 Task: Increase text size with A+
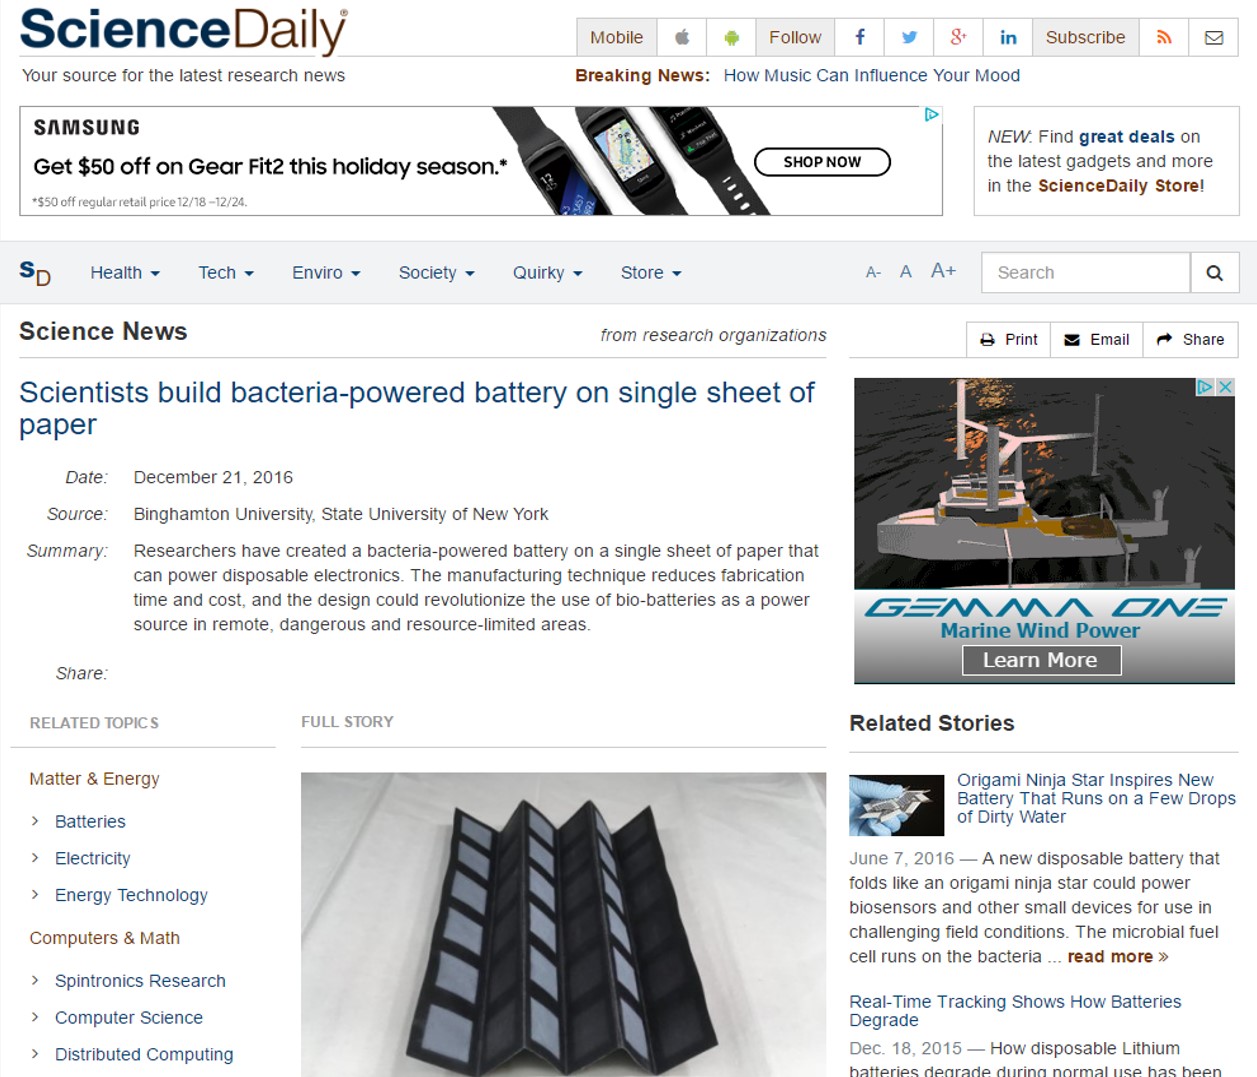943,271
